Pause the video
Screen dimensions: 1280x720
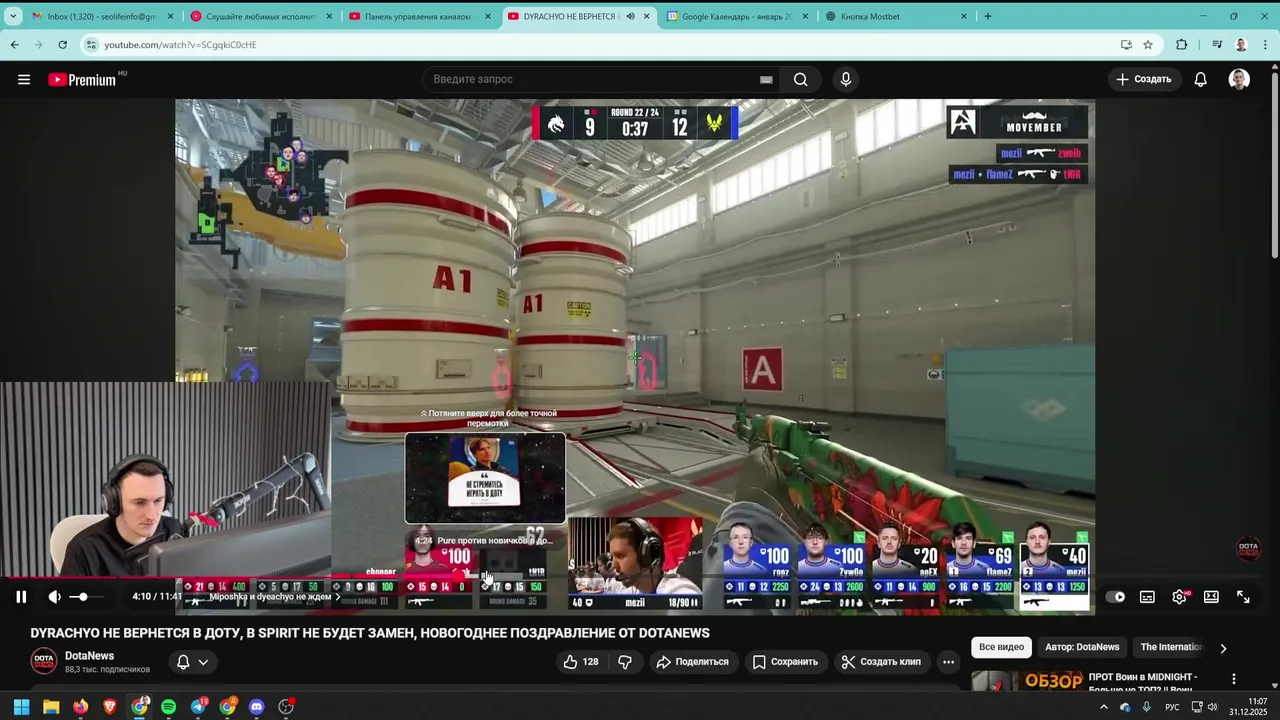[21, 597]
